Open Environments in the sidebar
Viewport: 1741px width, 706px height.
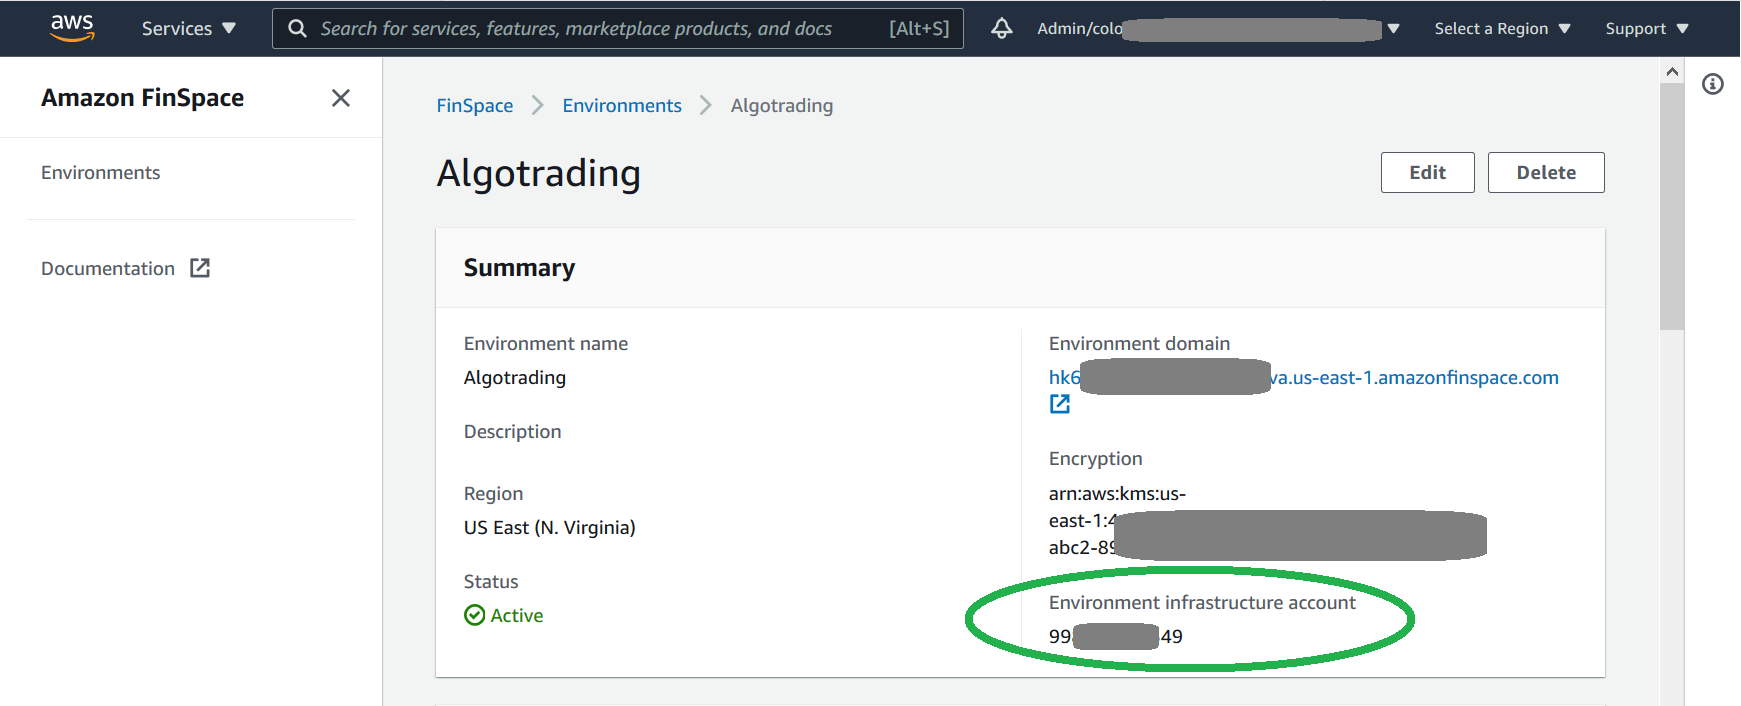pyautogui.click(x=100, y=173)
